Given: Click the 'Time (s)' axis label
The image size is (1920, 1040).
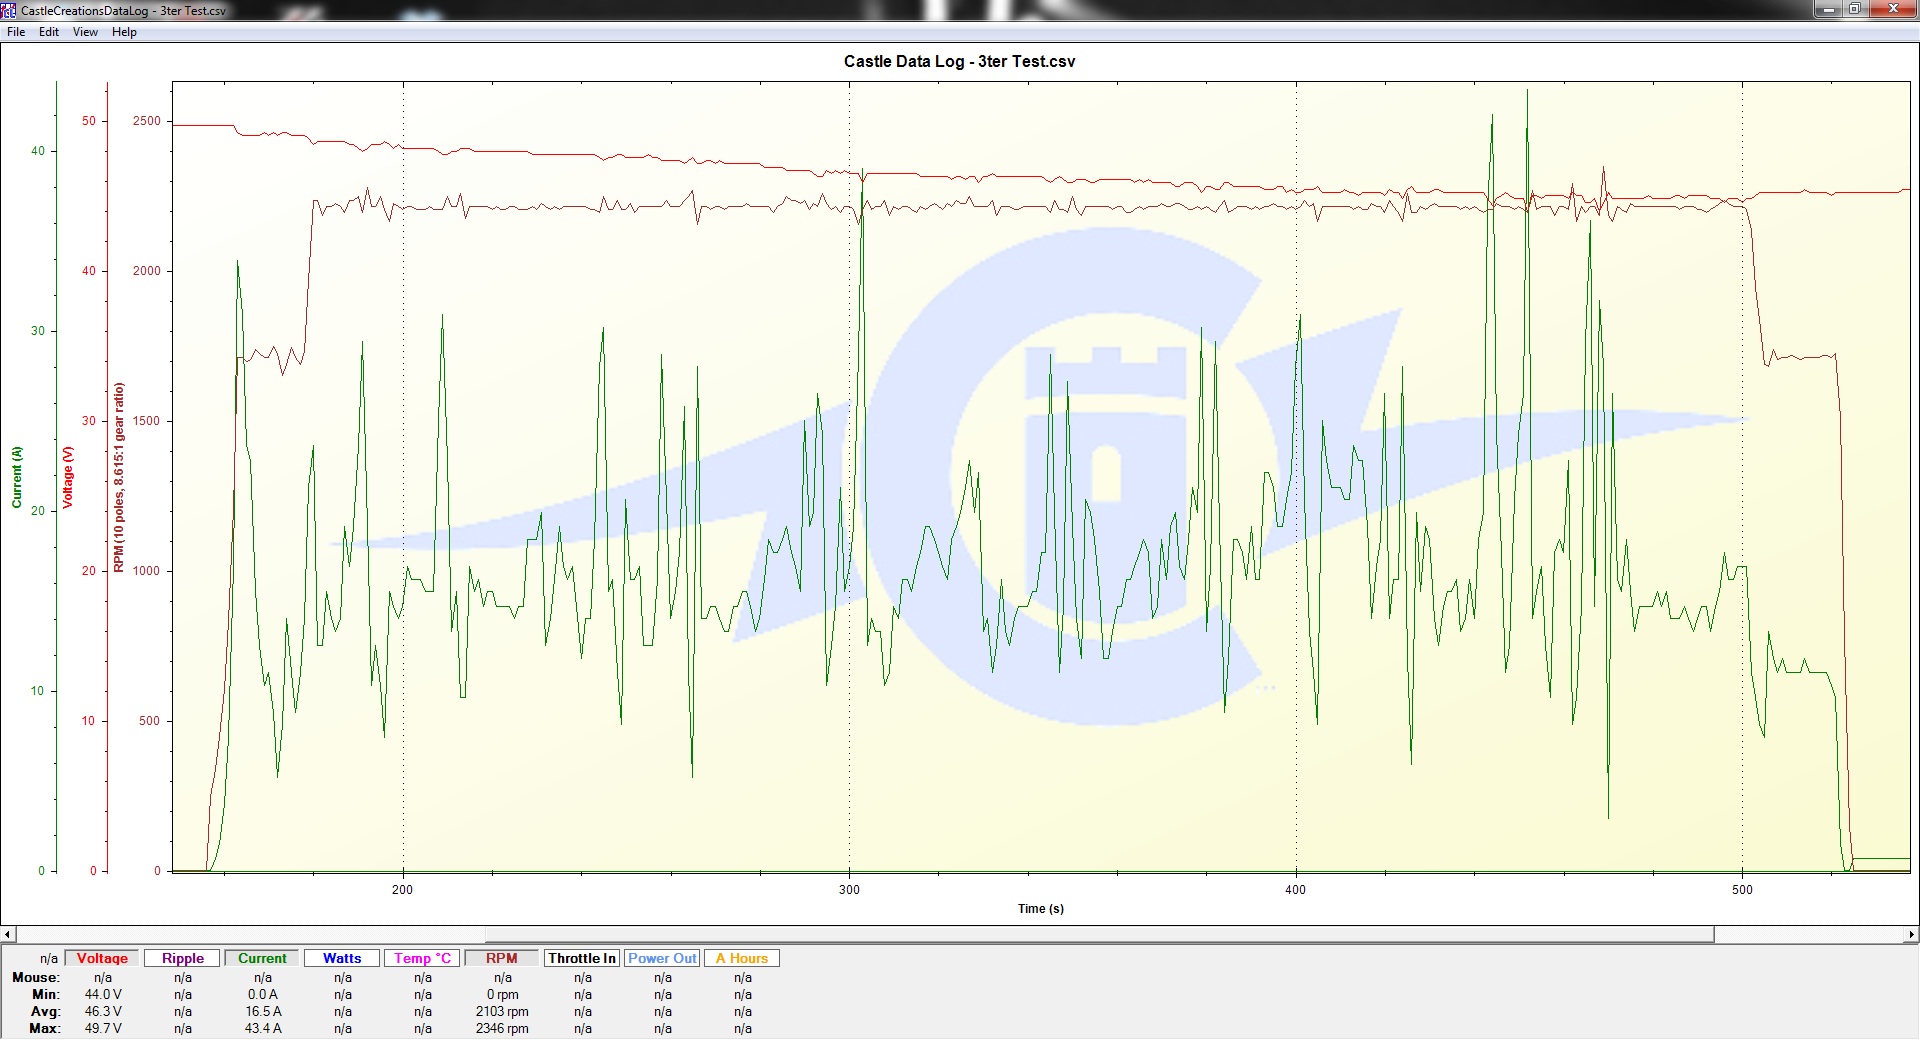Looking at the screenshot, I should [1041, 909].
